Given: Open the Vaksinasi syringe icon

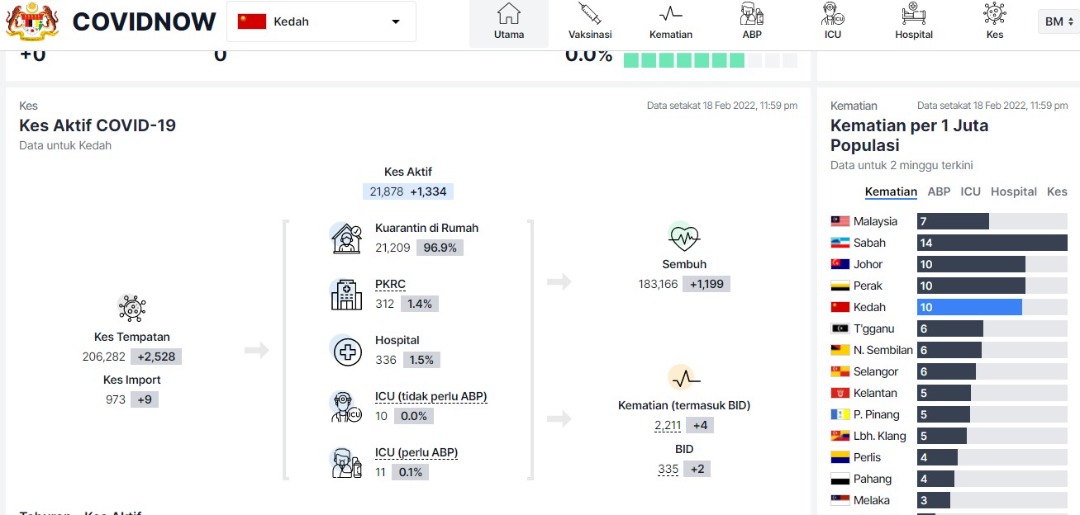Looking at the screenshot, I should pyautogui.click(x=590, y=13).
